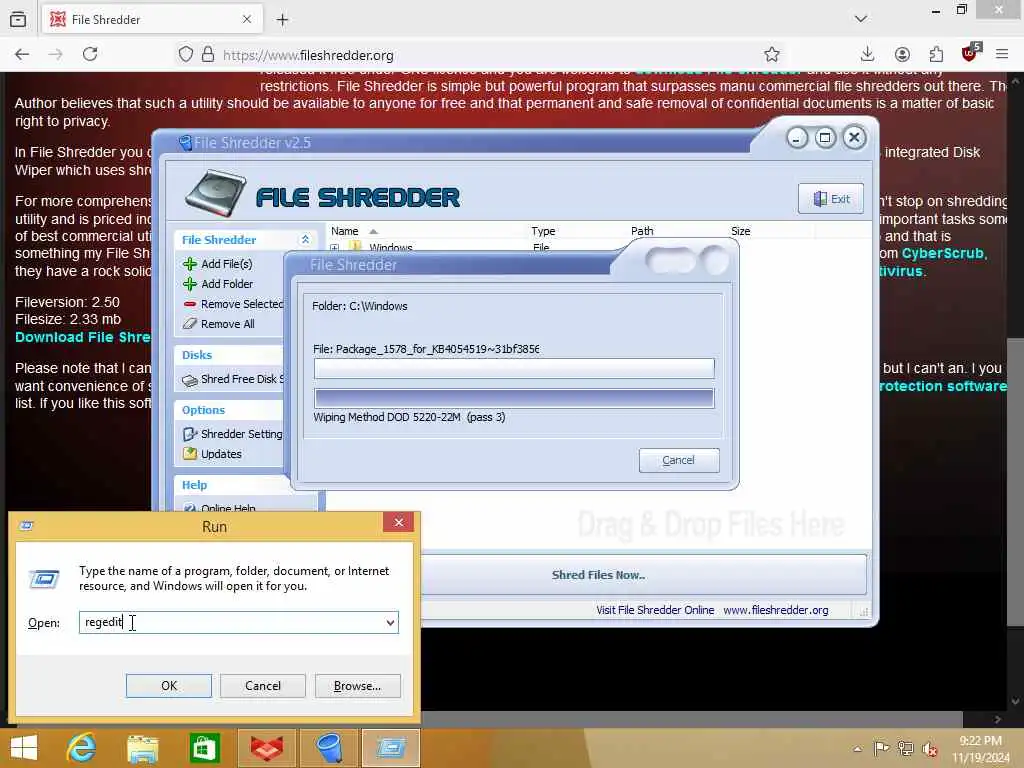This screenshot has height=768, width=1024.
Task: Expand the Windows folder tree node
Action: pos(334,248)
